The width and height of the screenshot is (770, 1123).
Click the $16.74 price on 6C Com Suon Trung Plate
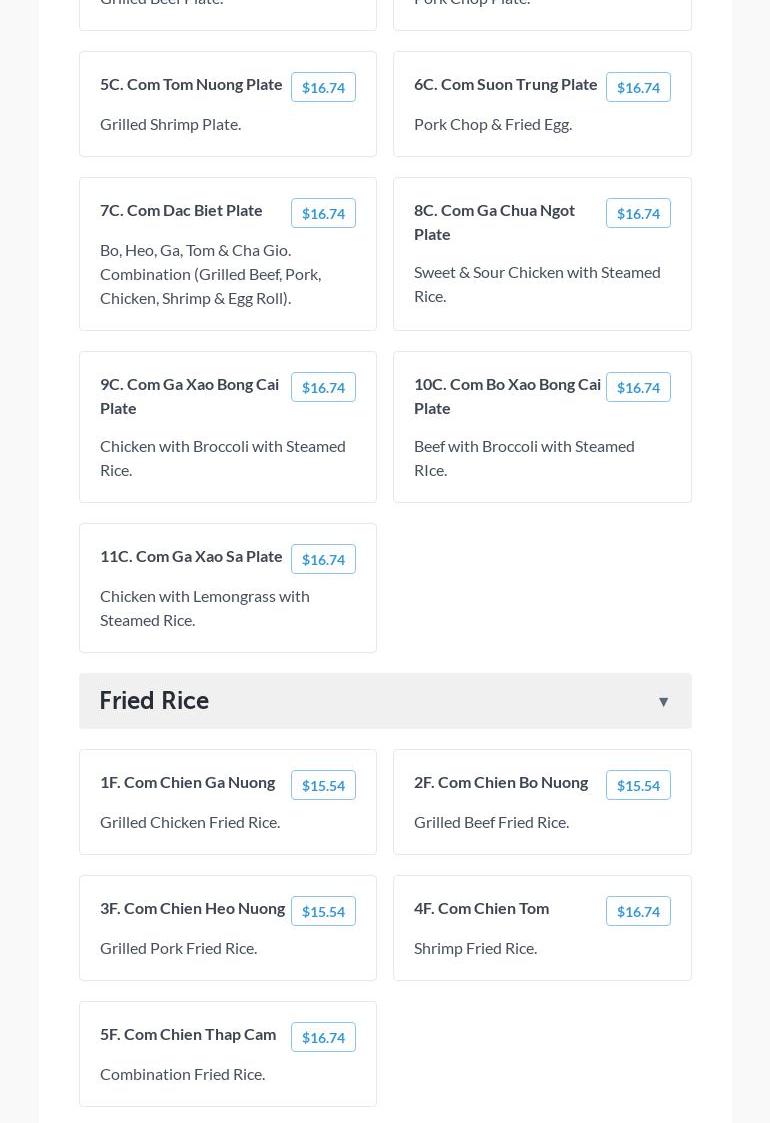(x=637, y=87)
